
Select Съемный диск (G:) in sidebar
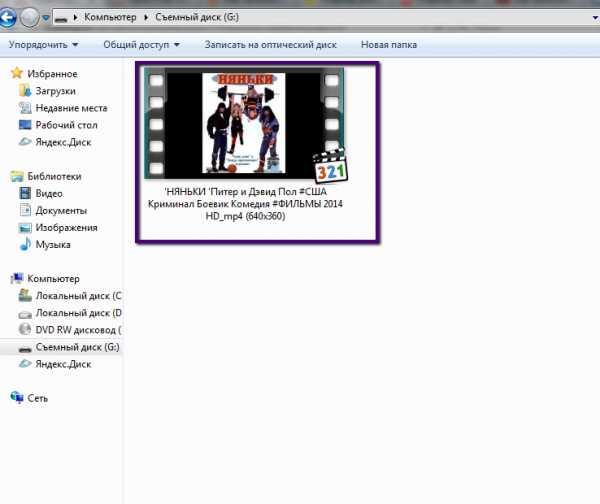[76, 346]
